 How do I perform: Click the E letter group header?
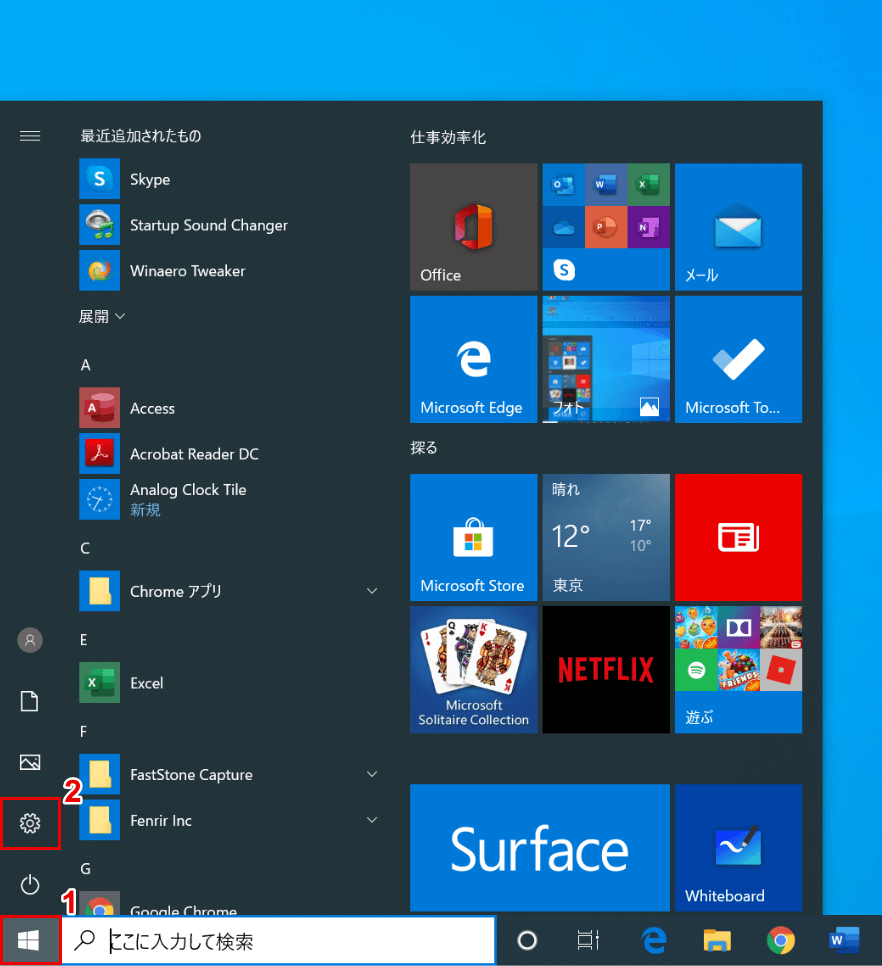tap(84, 639)
